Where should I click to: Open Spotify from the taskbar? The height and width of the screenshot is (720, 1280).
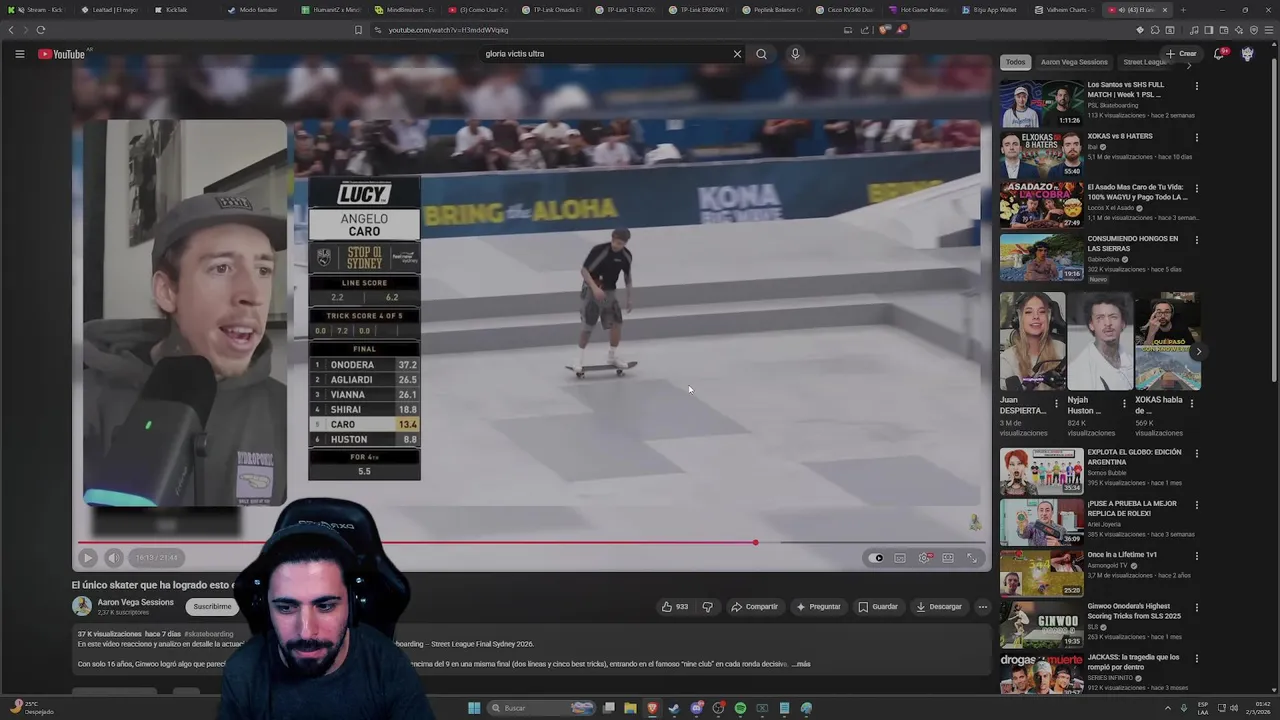(740, 708)
